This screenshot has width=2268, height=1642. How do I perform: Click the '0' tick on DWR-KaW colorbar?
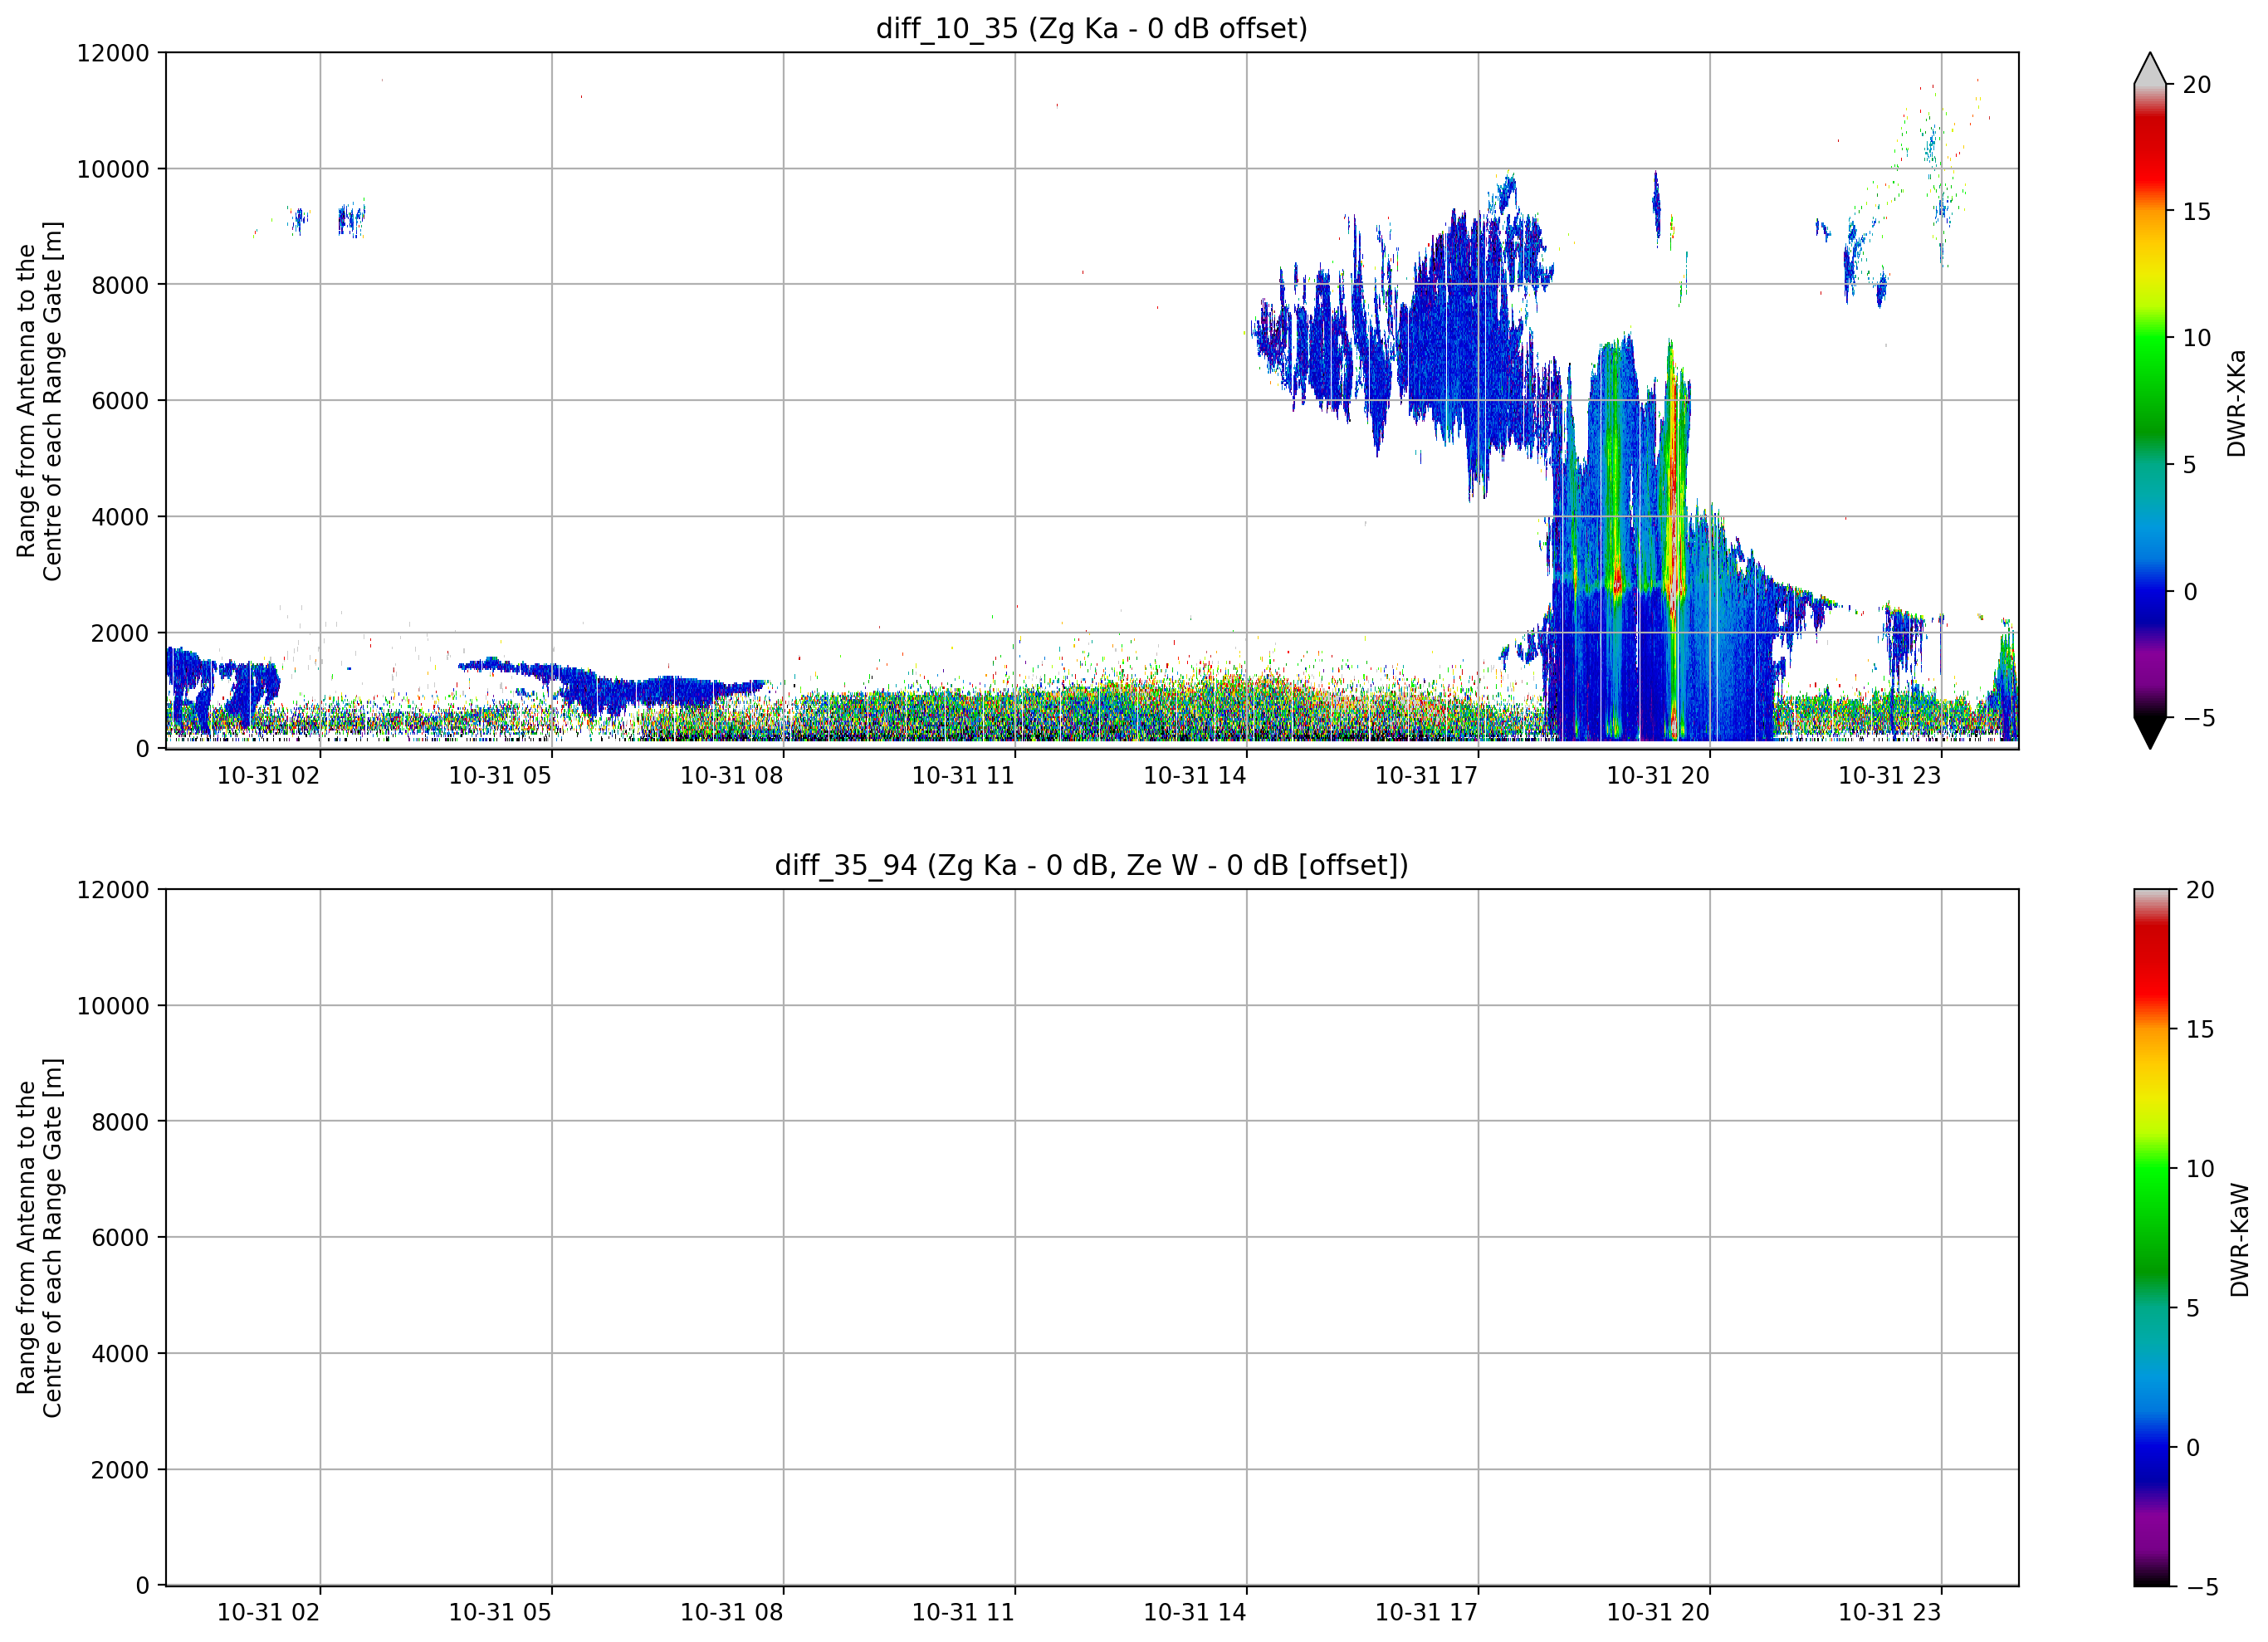click(x=2193, y=1447)
